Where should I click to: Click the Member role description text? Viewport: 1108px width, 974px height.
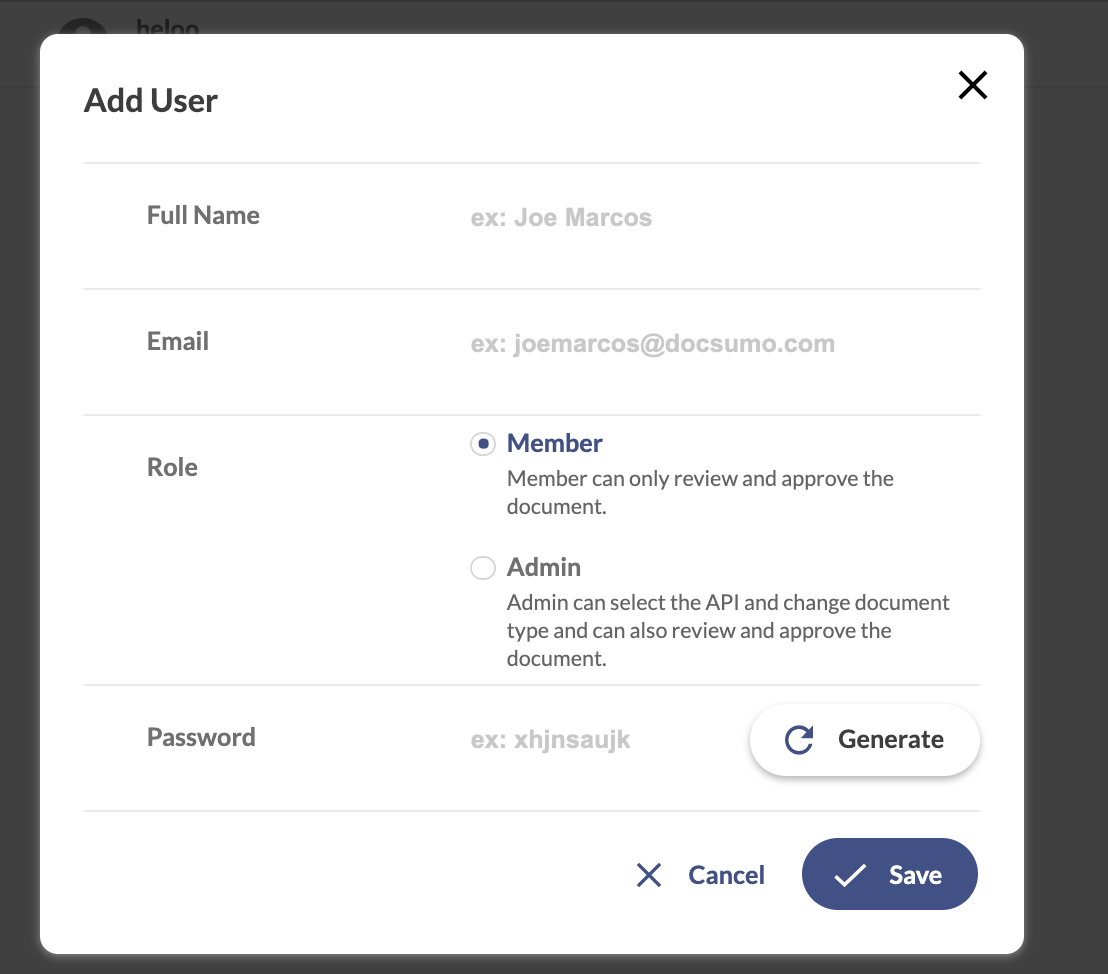click(x=700, y=493)
